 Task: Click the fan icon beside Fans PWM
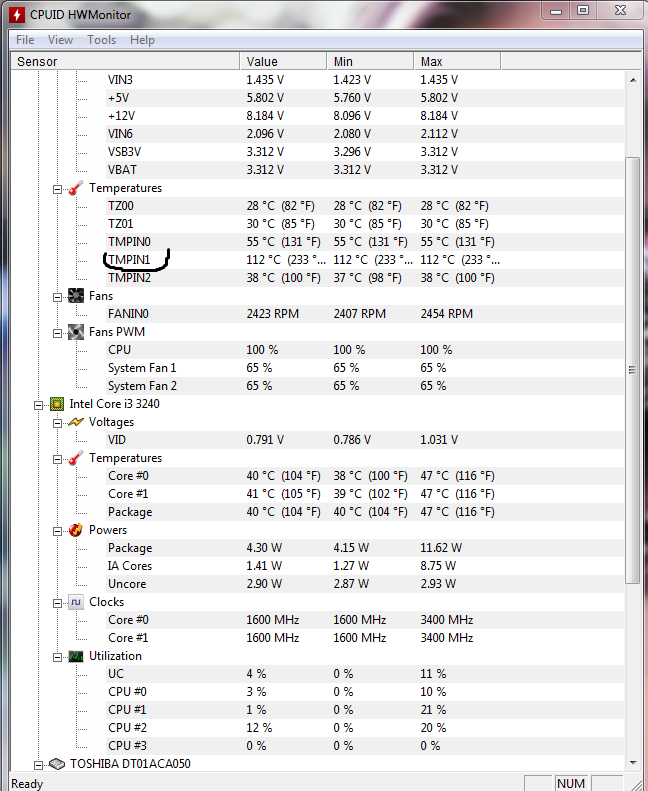tap(76, 332)
